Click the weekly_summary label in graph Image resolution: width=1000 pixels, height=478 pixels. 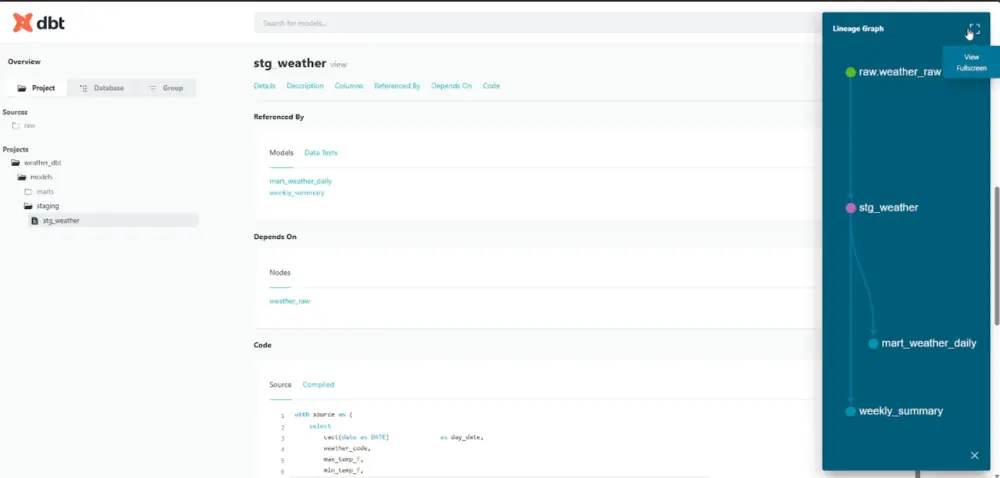click(x=901, y=411)
